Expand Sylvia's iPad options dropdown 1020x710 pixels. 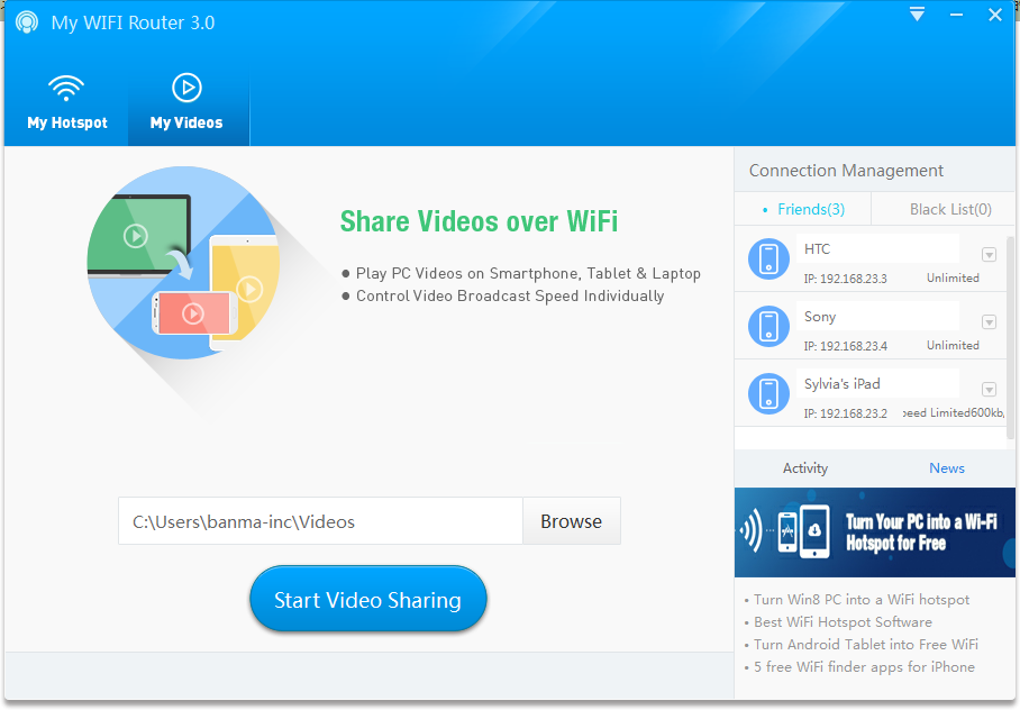click(x=989, y=389)
